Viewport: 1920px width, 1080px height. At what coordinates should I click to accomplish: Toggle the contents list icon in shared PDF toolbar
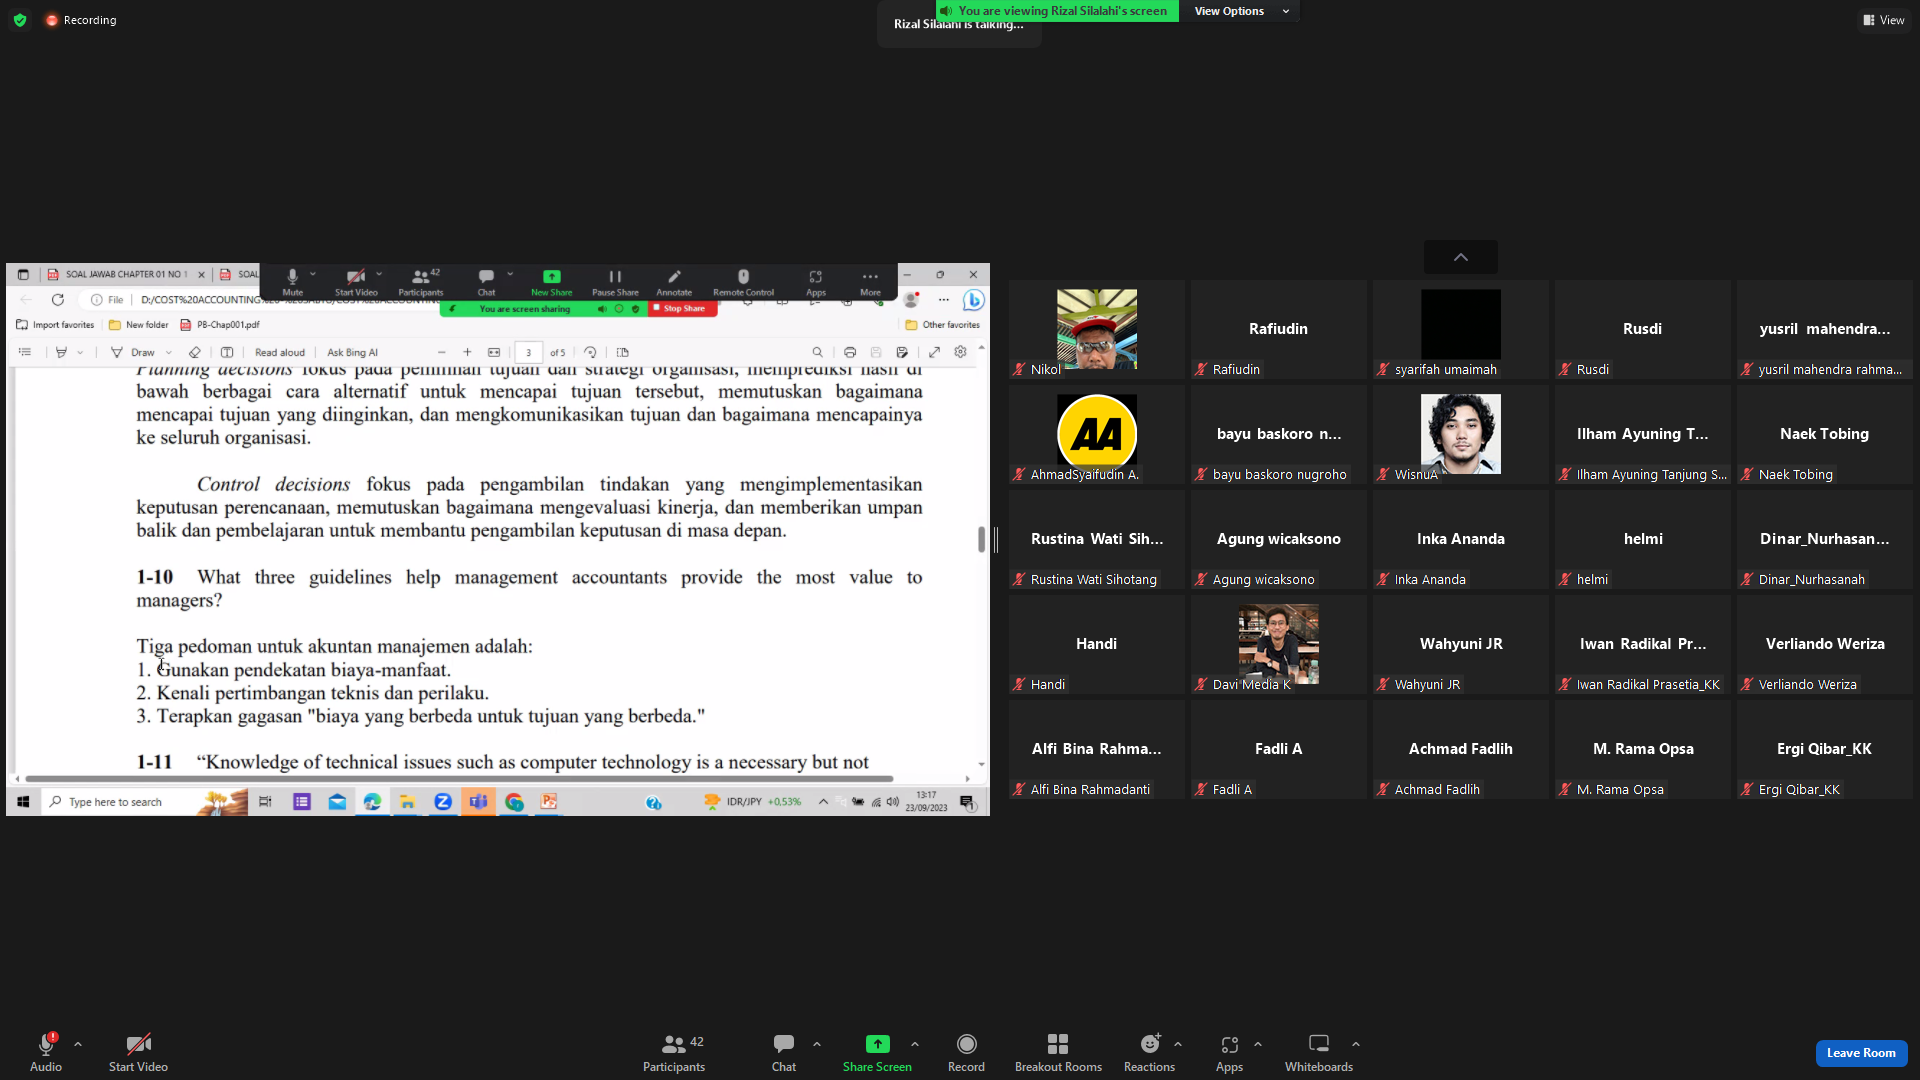[x=25, y=352]
